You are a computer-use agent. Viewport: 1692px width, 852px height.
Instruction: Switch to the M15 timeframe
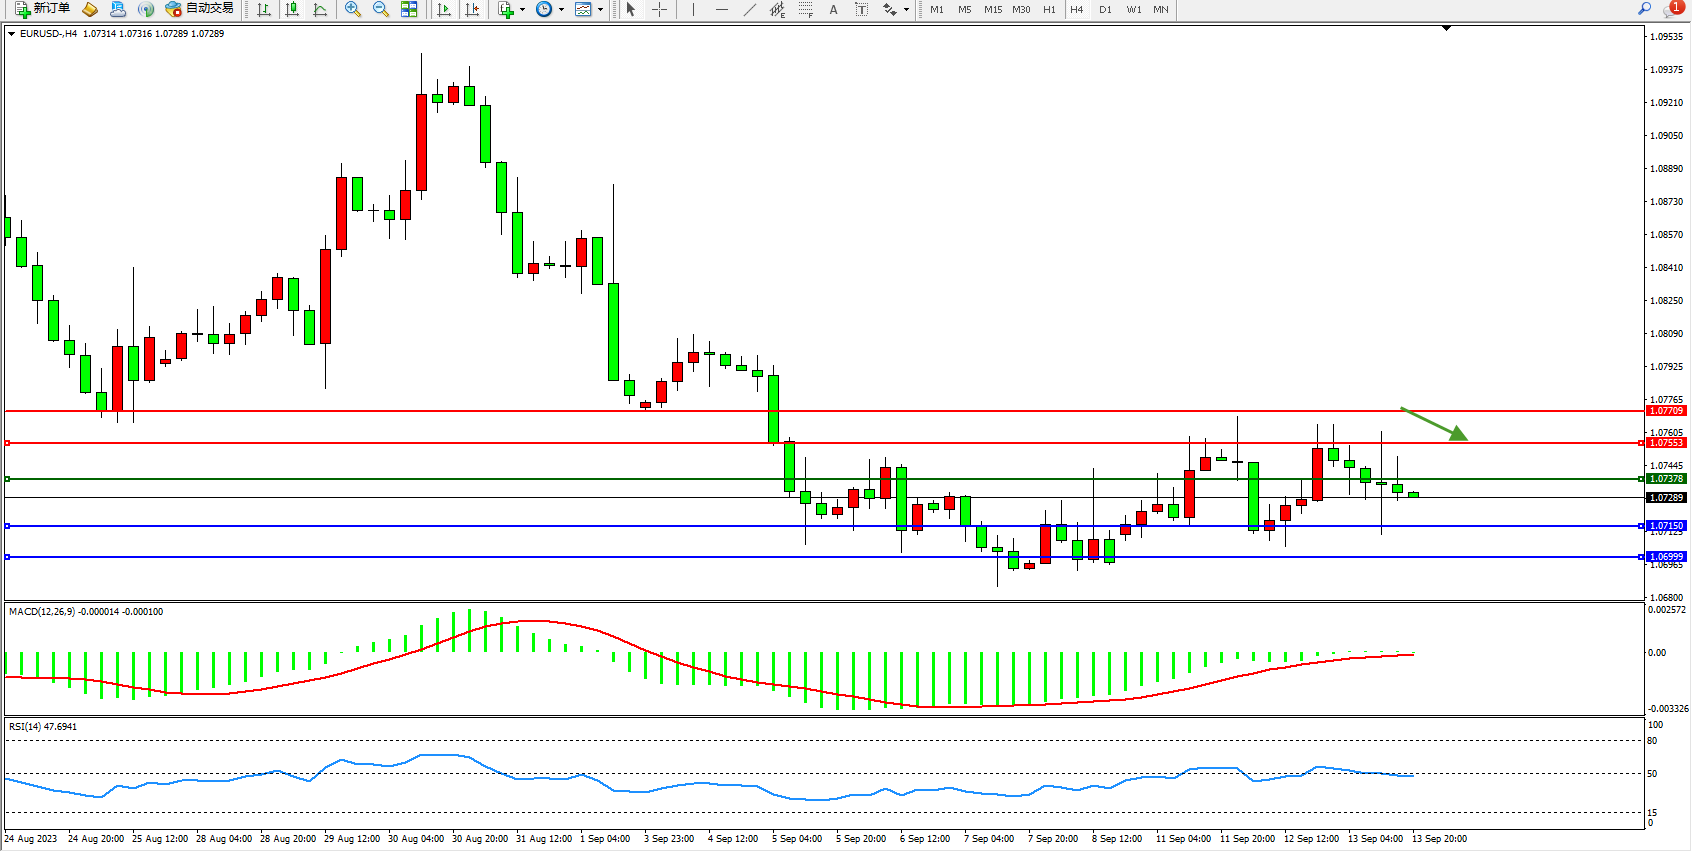point(992,9)
